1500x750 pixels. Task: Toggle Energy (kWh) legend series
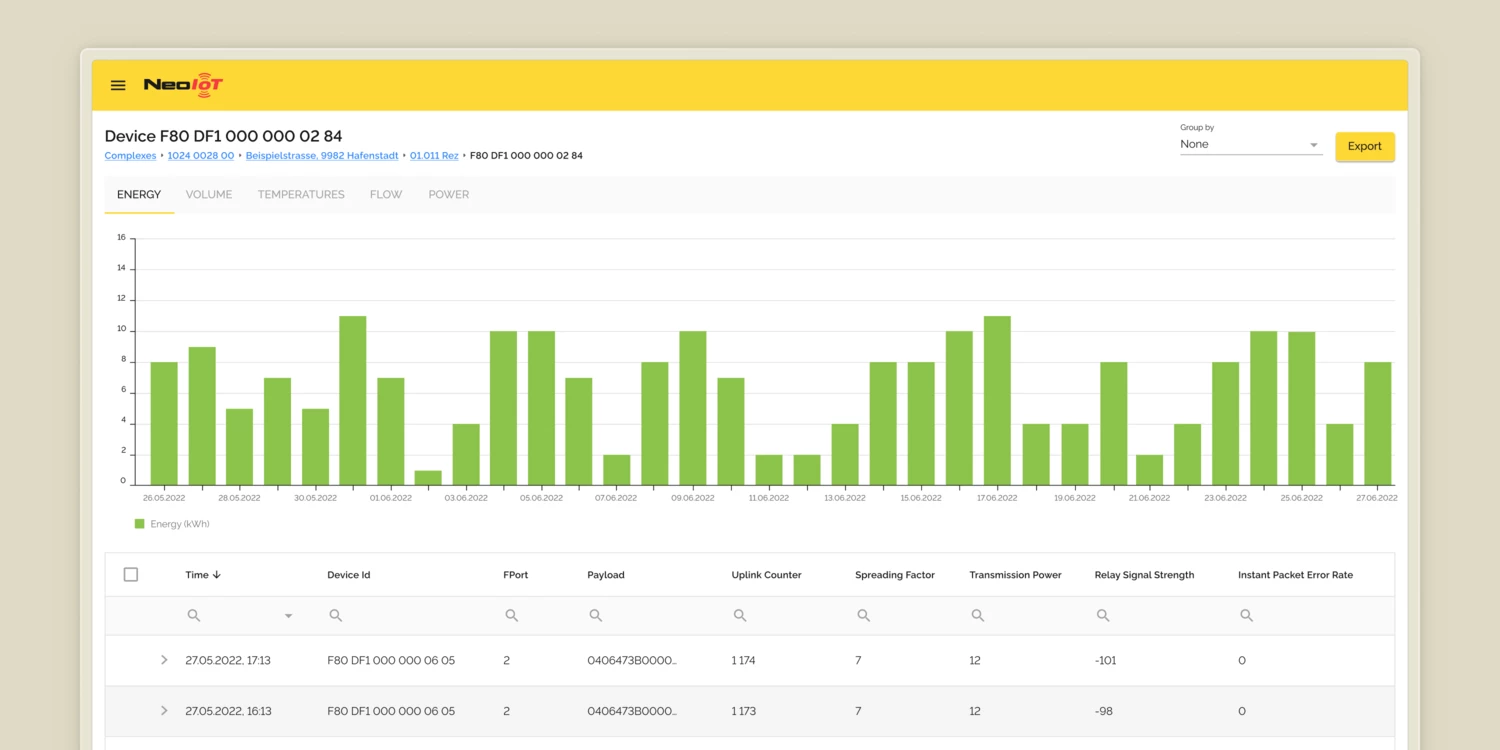[x=172, y=524]
